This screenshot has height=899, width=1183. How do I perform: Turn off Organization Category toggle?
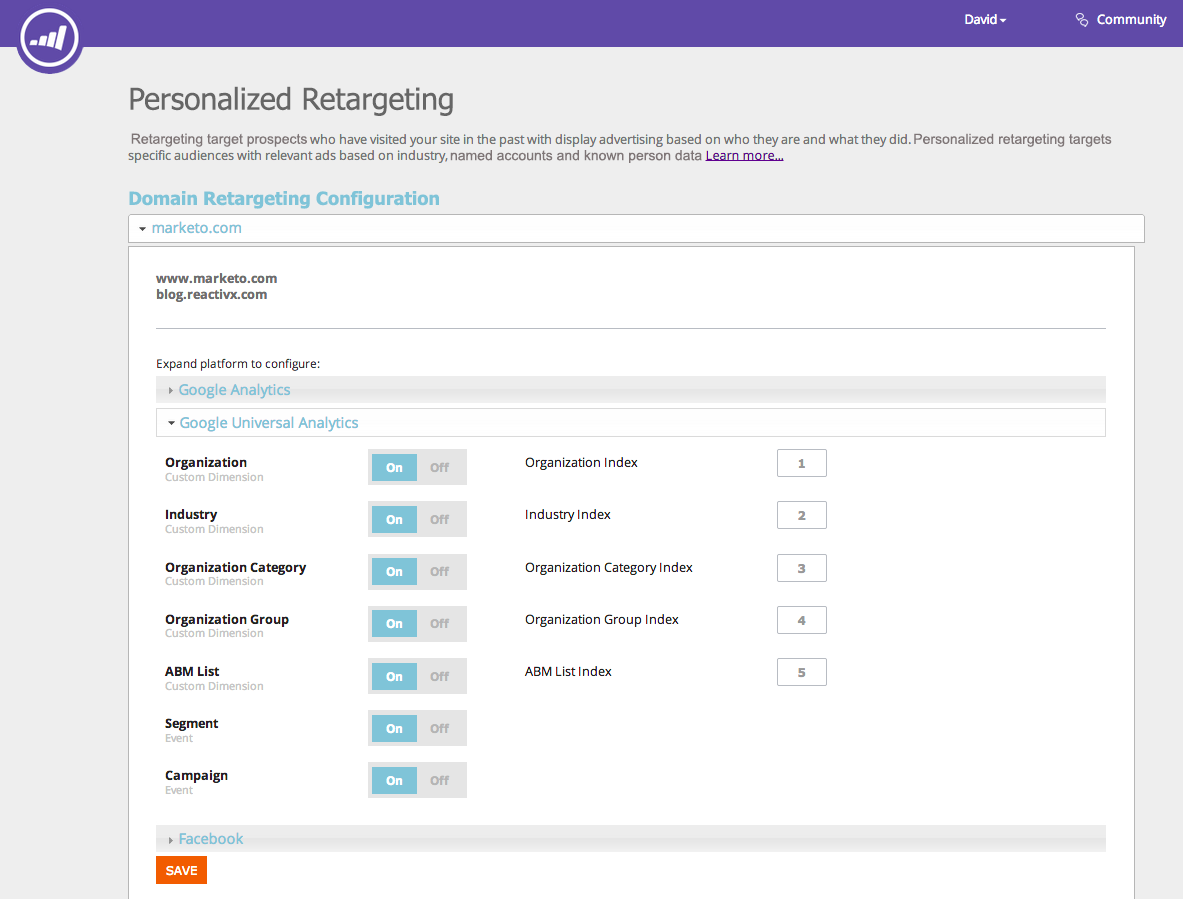(440, 572)
